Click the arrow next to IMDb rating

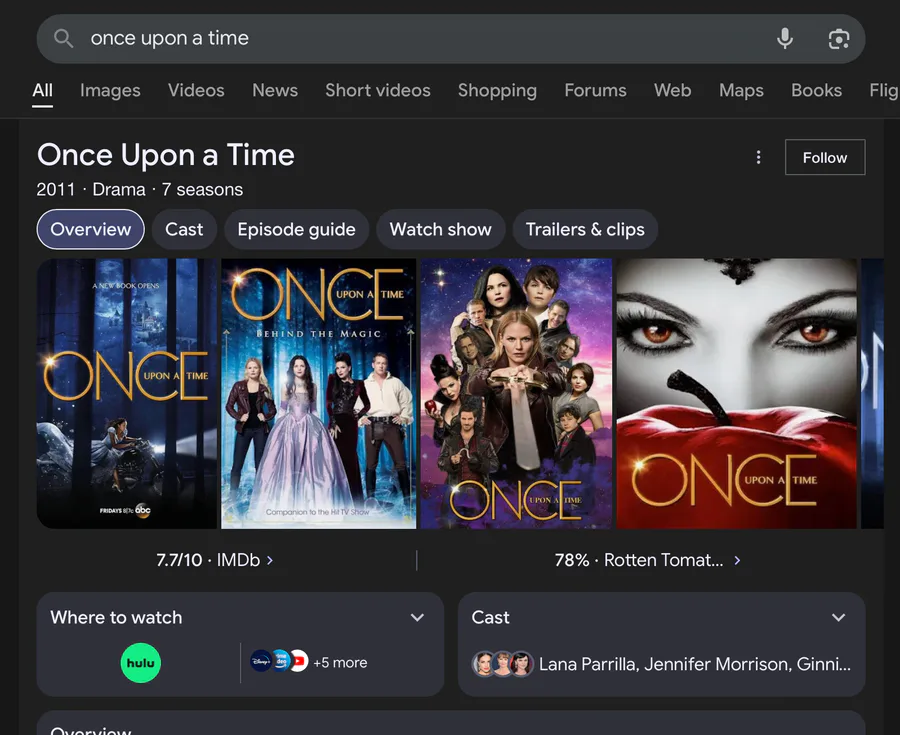click(x=270, y=560)
